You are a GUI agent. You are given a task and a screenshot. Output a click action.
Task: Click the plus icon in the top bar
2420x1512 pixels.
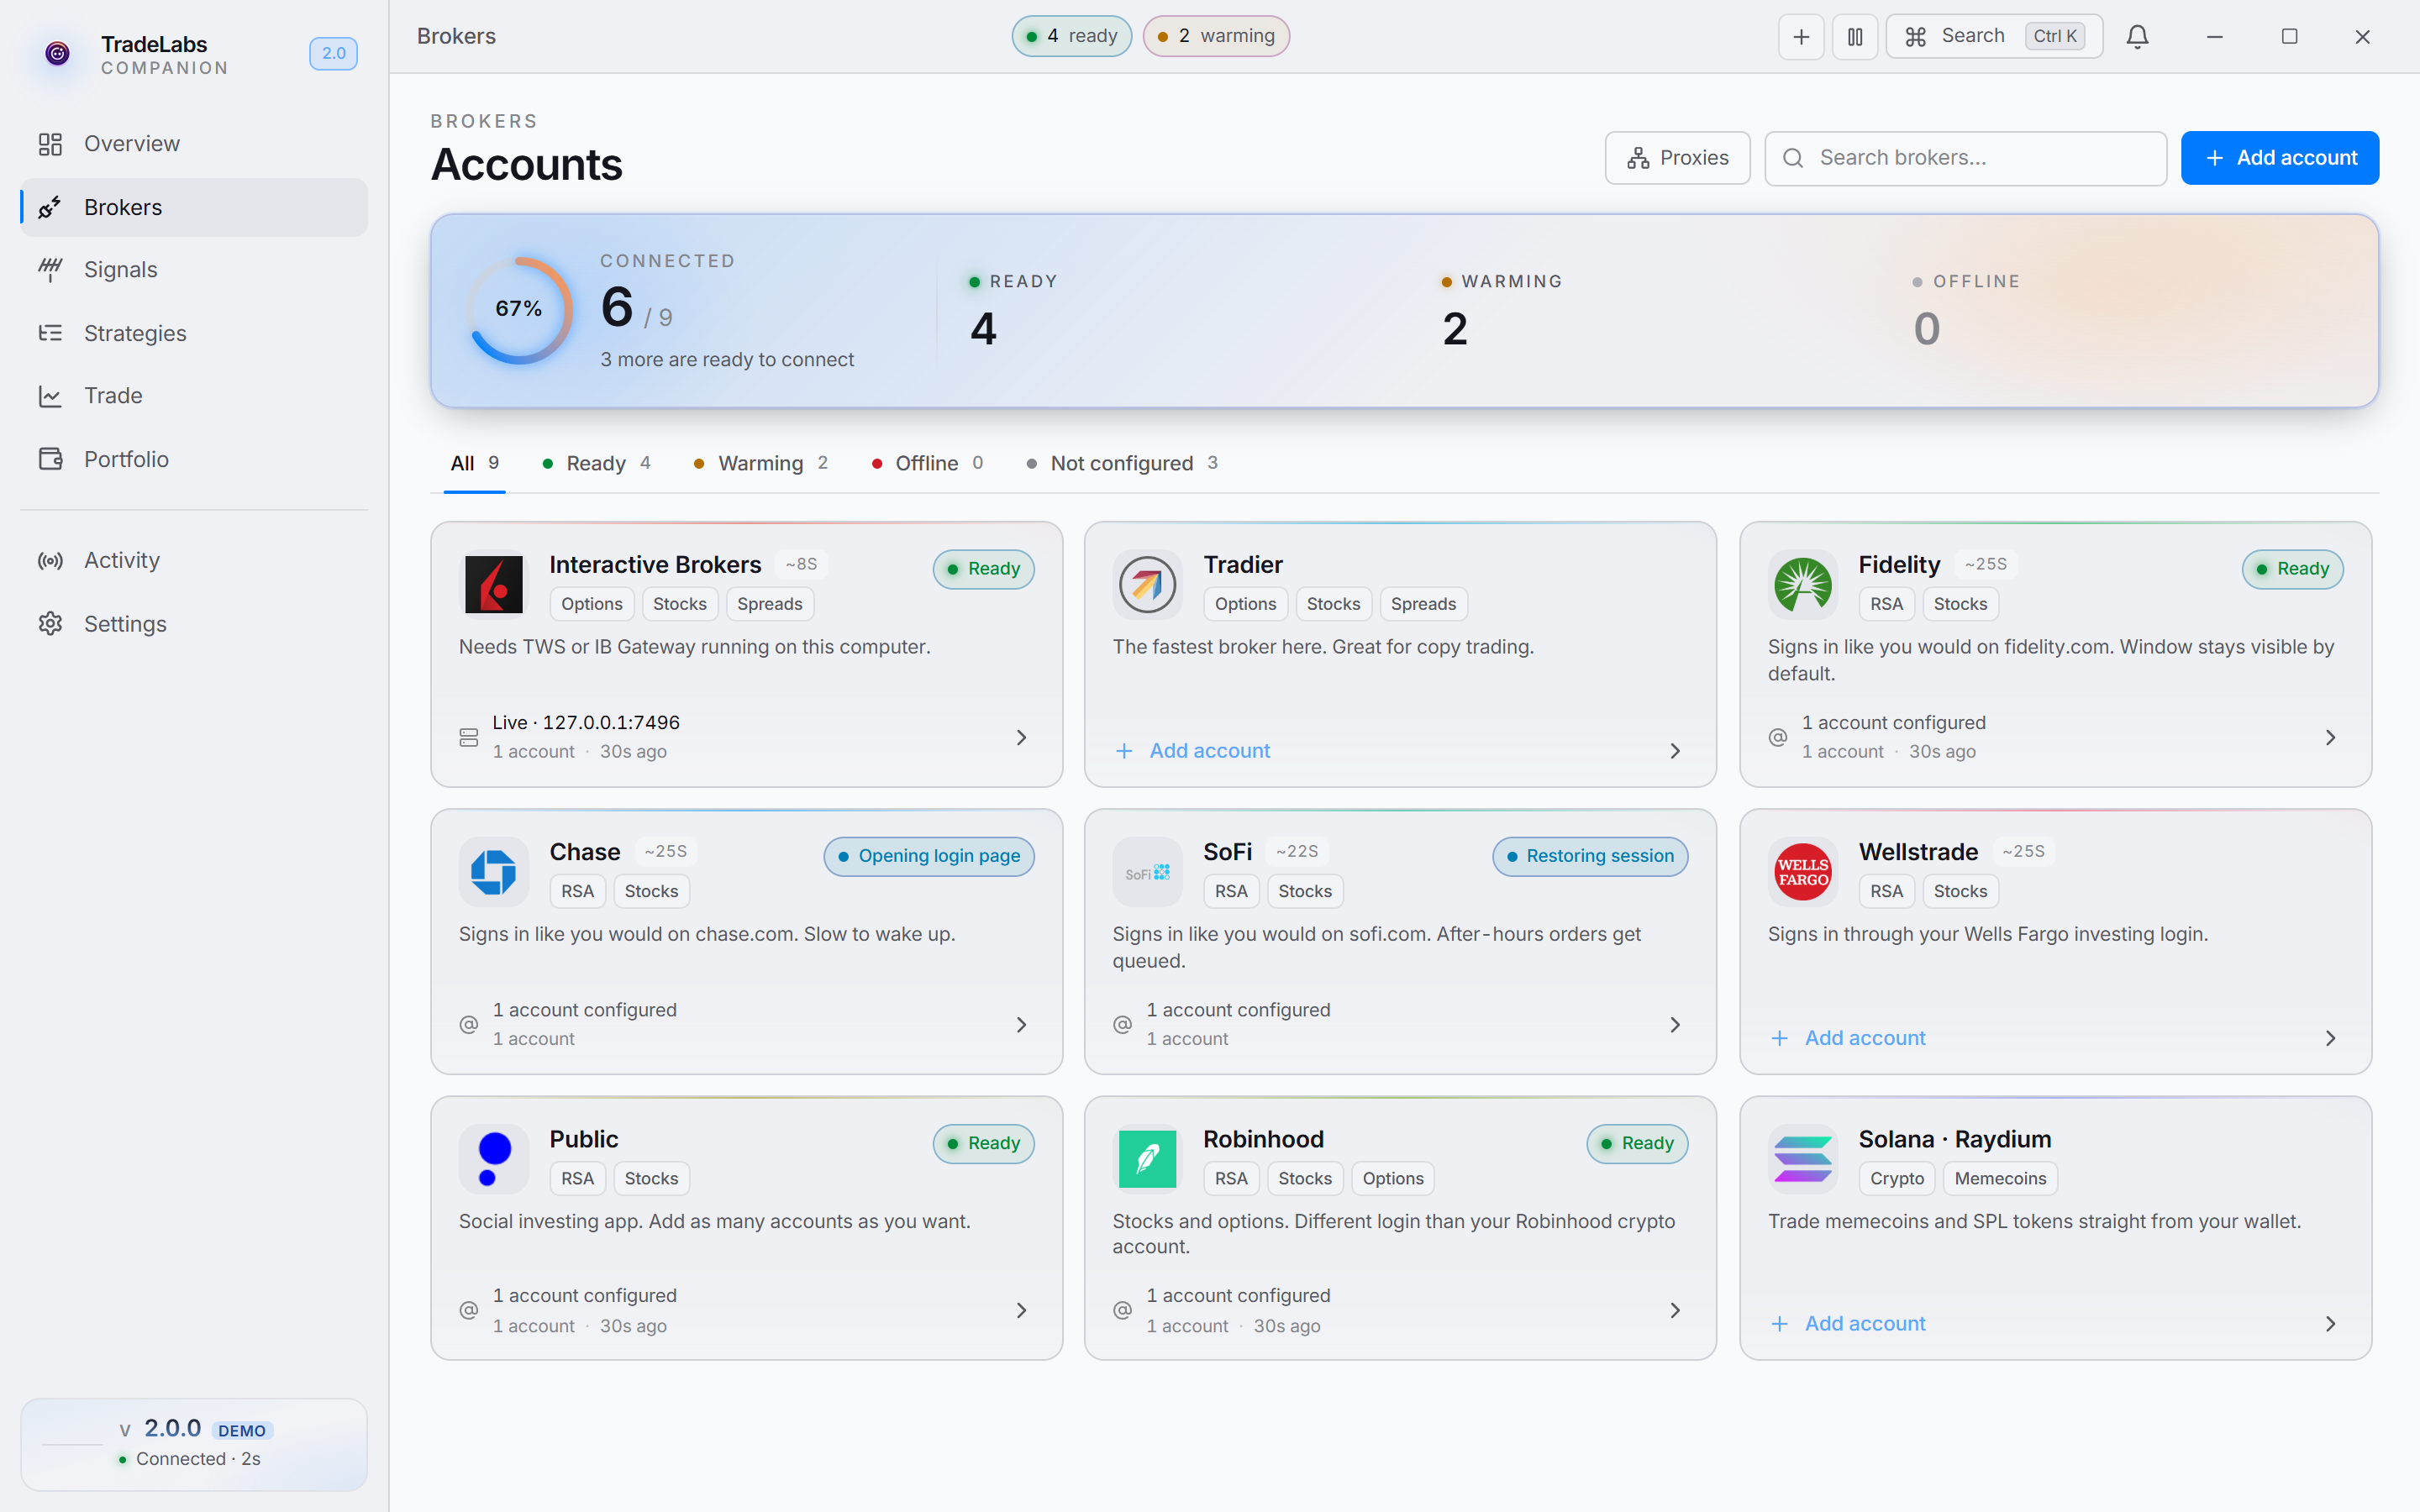coord(1801,37)
